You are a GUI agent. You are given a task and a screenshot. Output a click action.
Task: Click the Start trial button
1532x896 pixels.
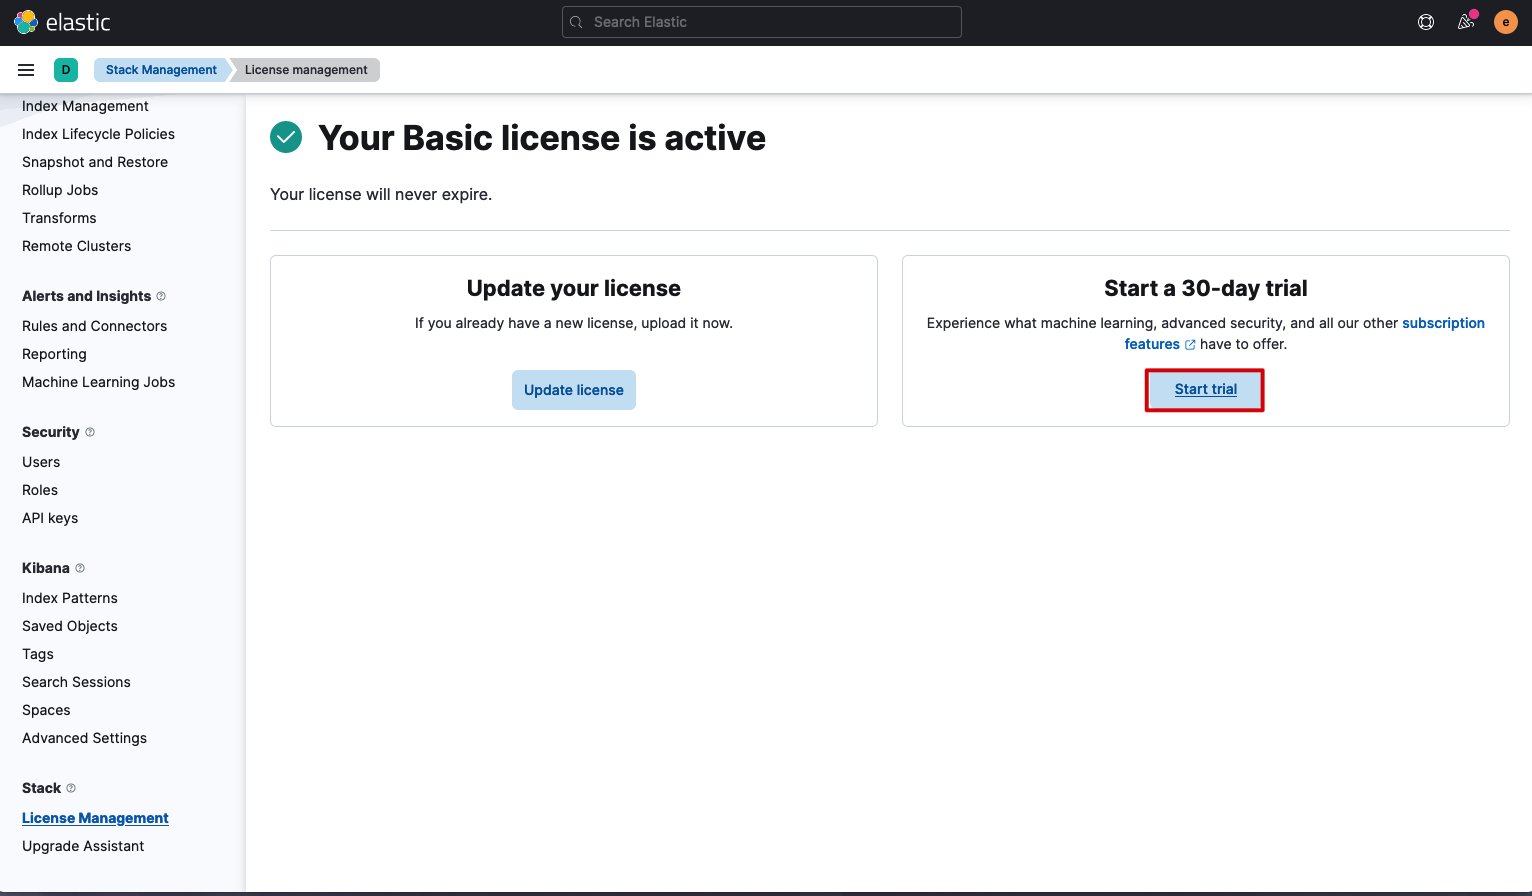coord(1205,390)
